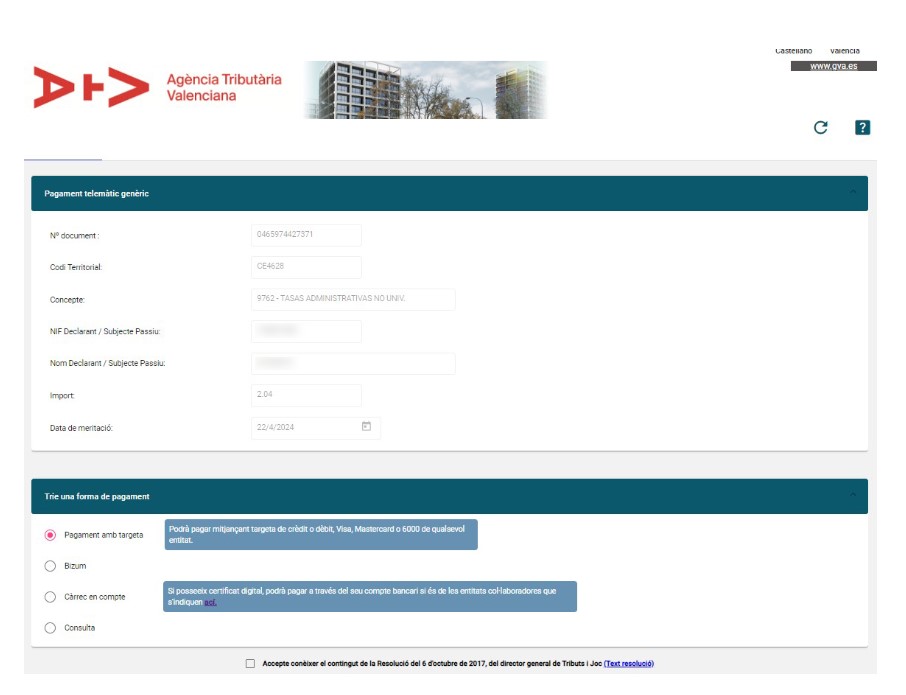Open the calendar date picker icon
This screenshot has height=695, width=906.
click(366, 427)
